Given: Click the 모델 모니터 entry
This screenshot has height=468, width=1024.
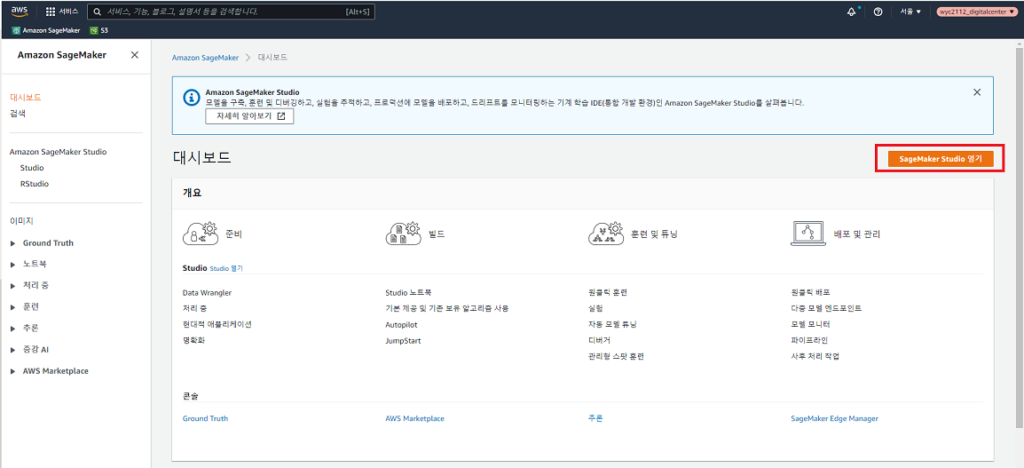Looking at the screenshot, I should tap(810, 324).
